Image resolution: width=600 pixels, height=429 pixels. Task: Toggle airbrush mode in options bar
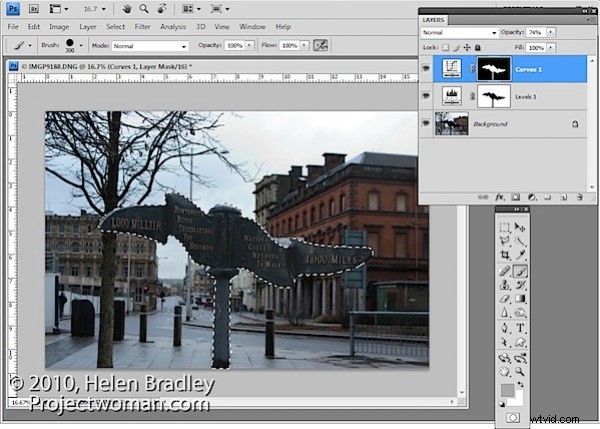(320, 46)
